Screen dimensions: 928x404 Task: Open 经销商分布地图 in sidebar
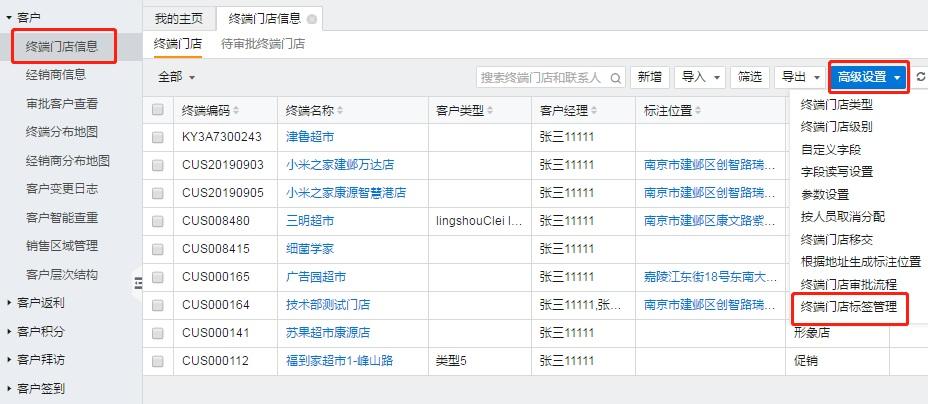click(x=67, y=160)
